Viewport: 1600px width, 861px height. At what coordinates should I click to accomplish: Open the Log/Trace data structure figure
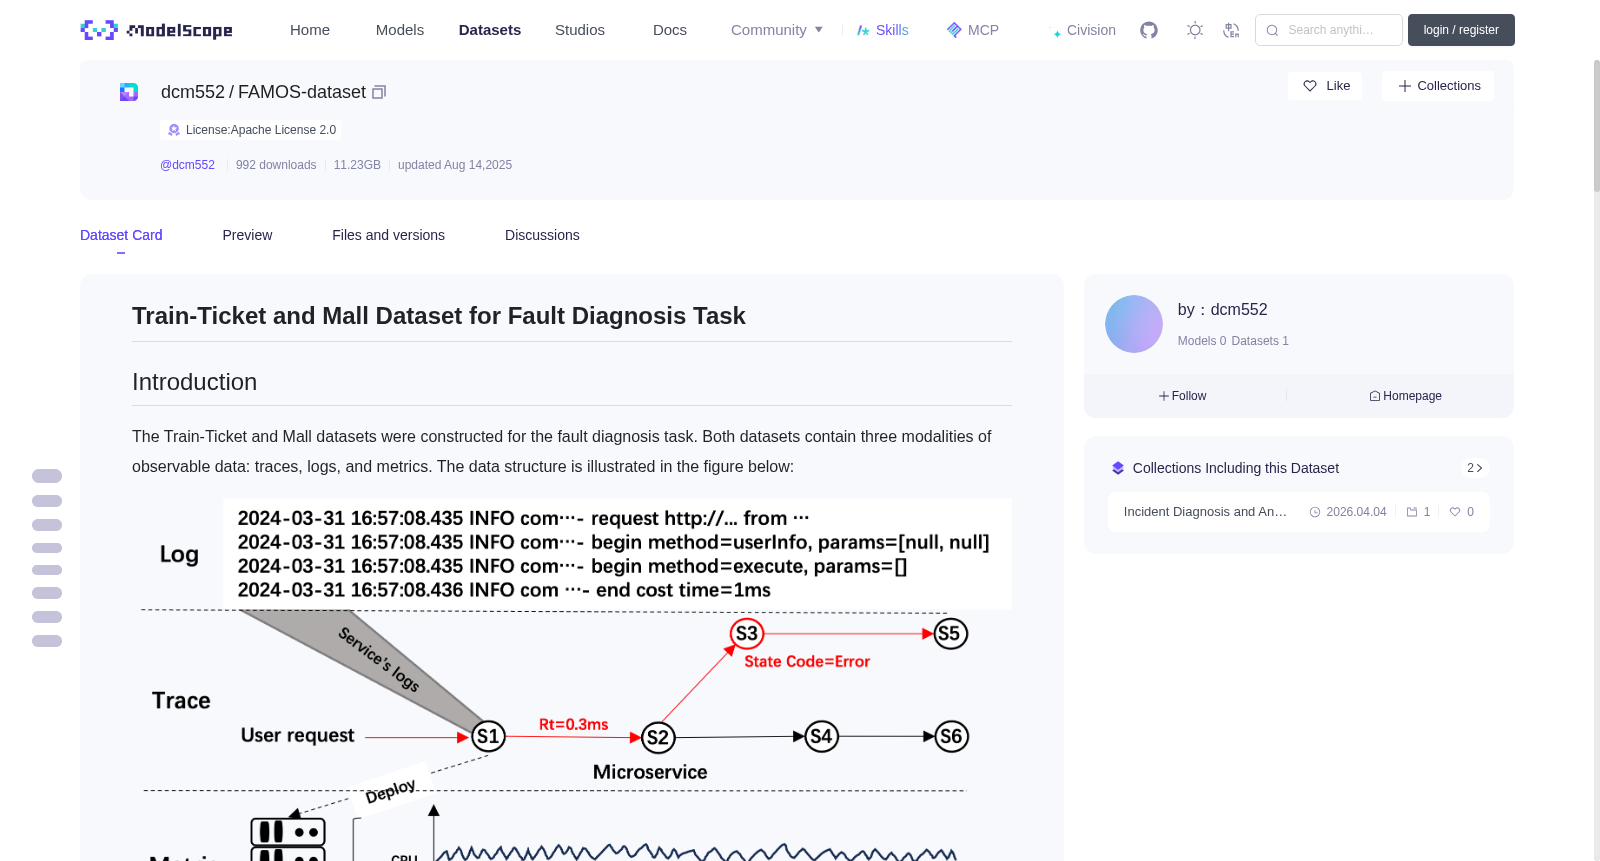click(572, 680)
